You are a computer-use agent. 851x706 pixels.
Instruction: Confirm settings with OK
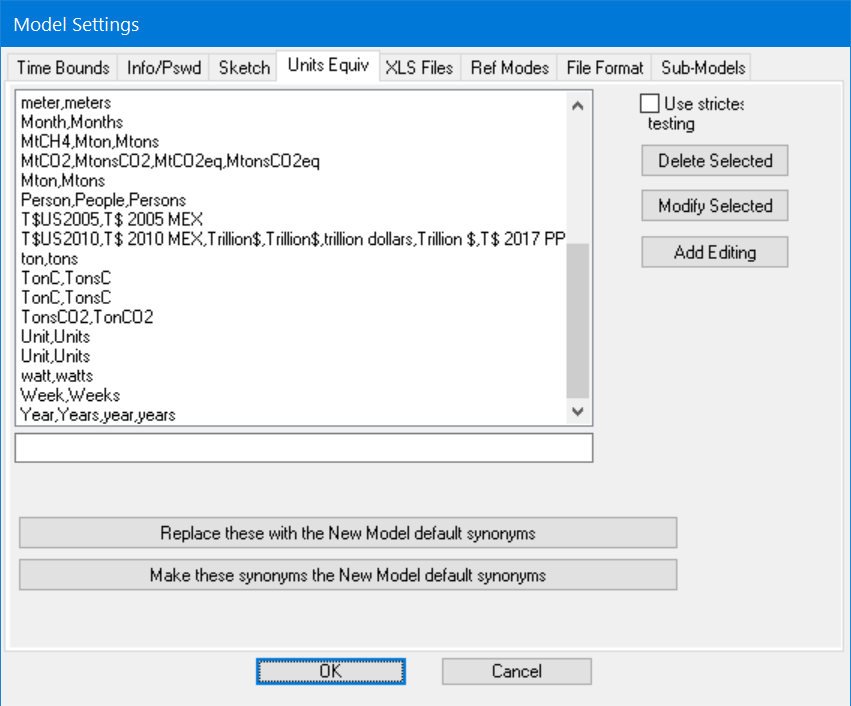click(x=330, y=671)
